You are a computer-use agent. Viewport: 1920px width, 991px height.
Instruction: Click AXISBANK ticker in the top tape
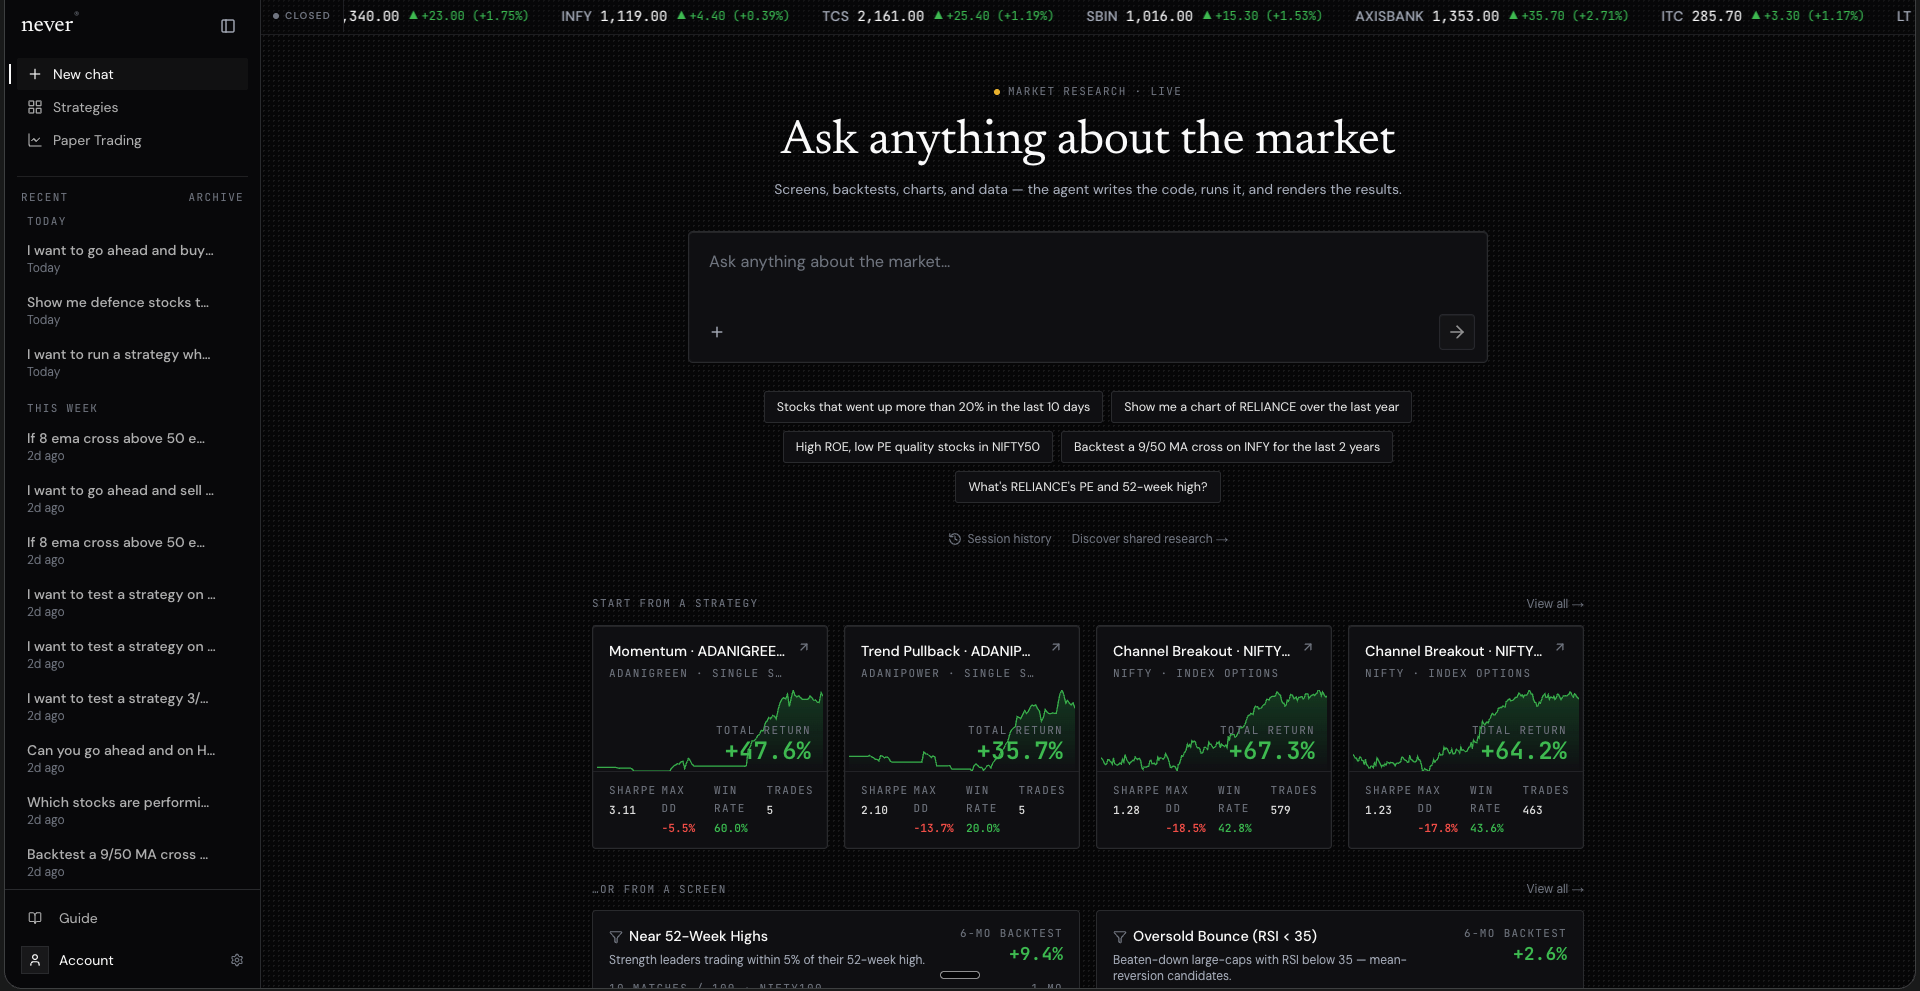1491,16
